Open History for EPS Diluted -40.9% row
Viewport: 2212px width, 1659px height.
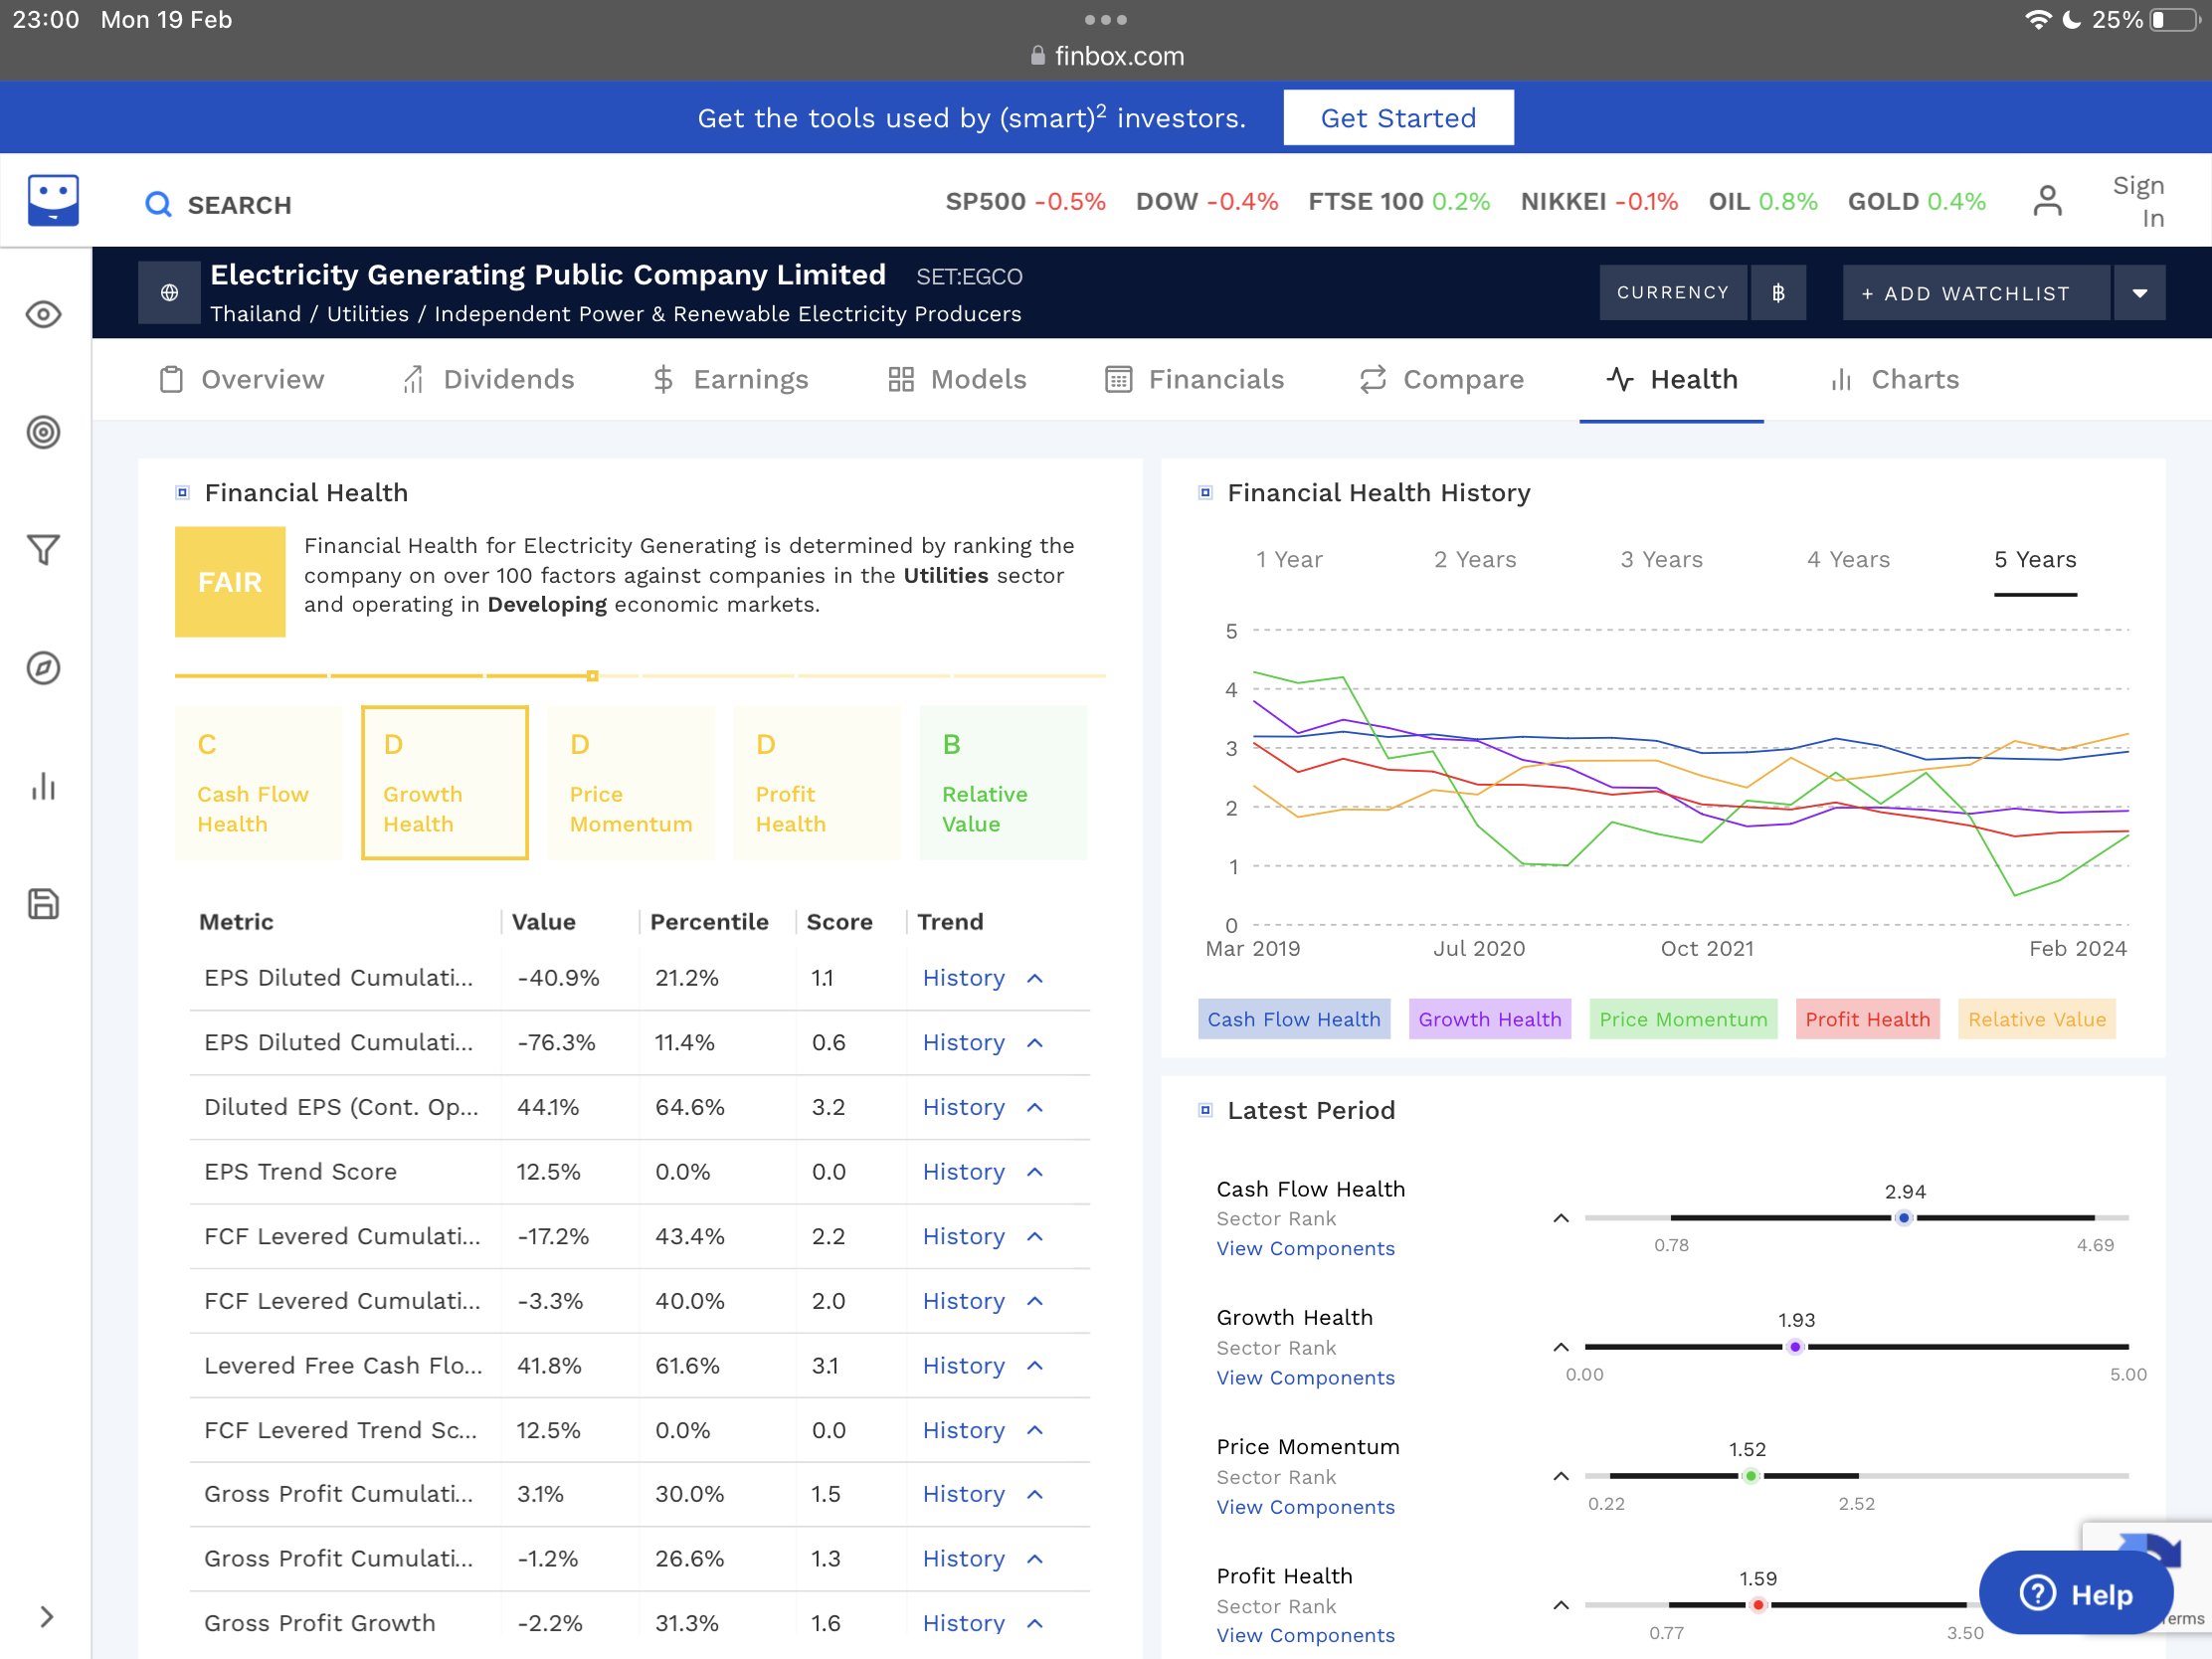pyautogui.click(x=963, y=978)
